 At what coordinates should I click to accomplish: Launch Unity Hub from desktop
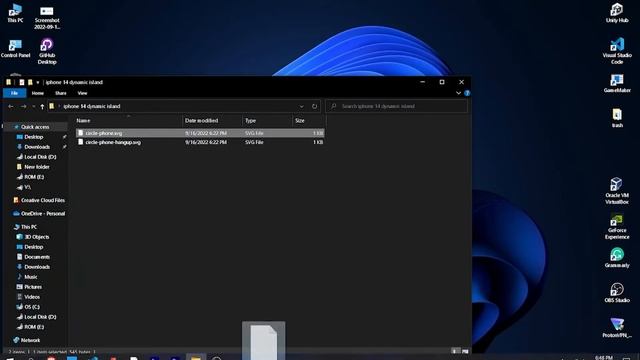click(617, 13)
